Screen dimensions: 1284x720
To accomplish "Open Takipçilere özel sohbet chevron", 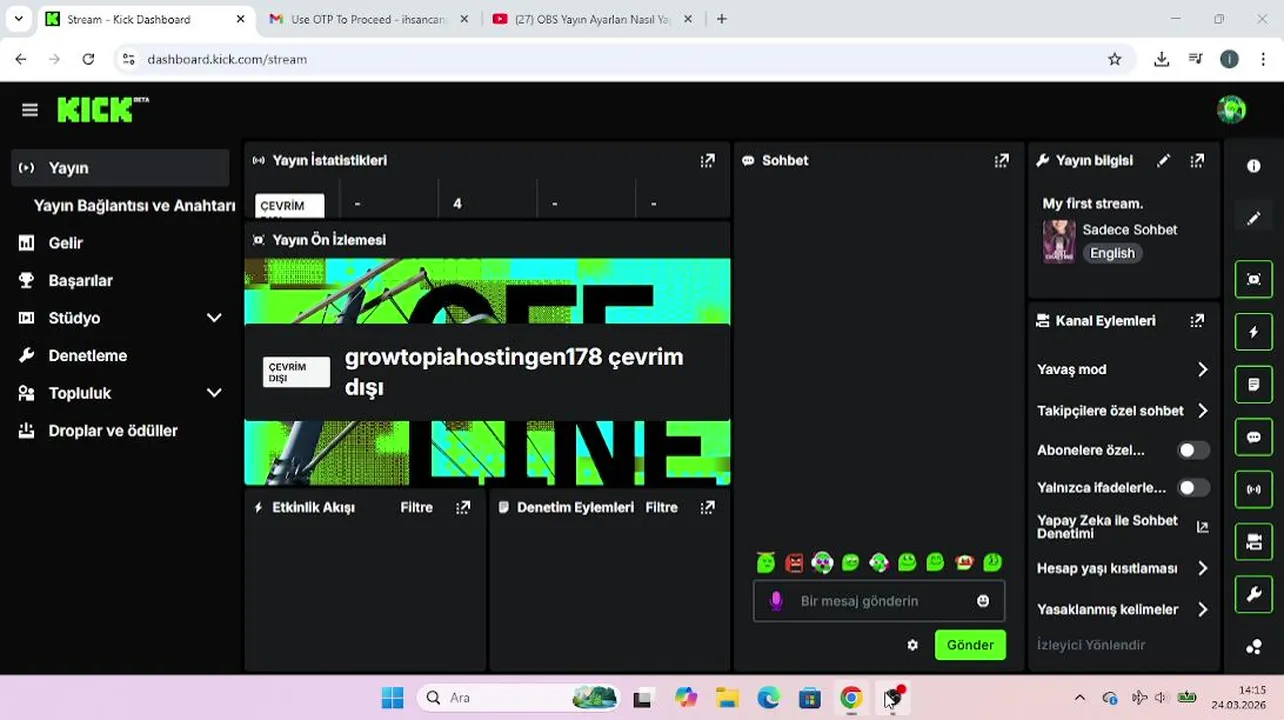I will coord(1202,411).
